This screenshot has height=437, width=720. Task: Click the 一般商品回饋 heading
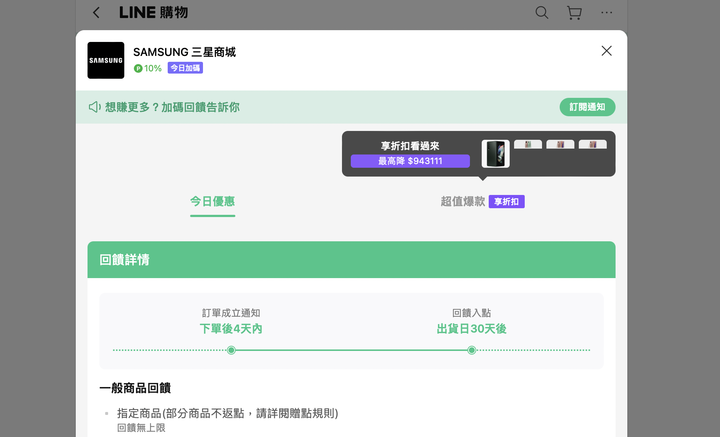[x=135, y=388]
